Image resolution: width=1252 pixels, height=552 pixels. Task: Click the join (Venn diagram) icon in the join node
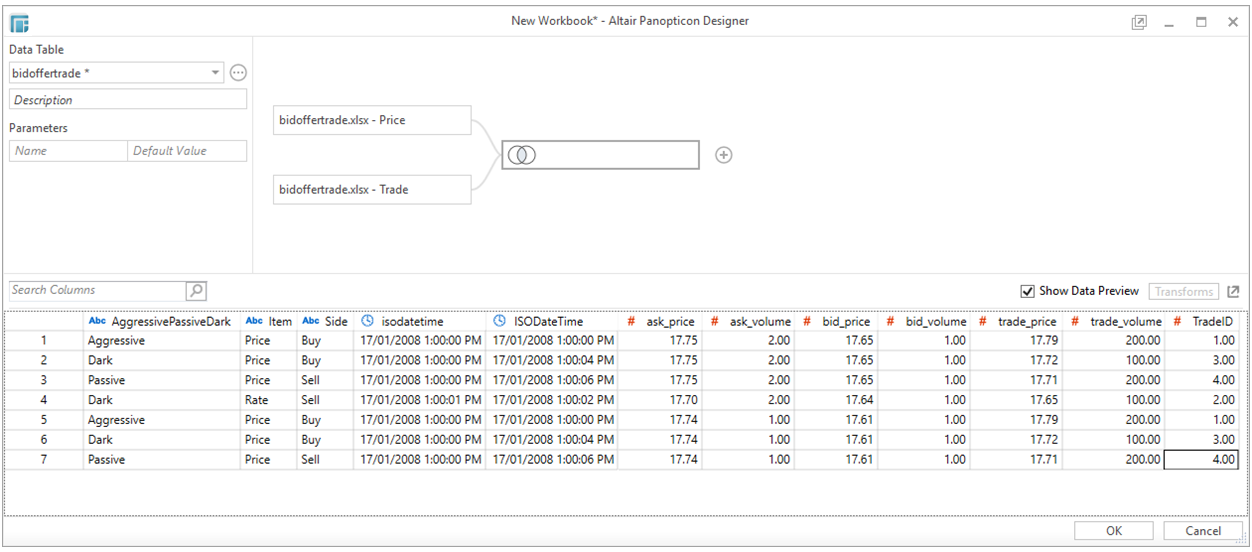pyautogui.click(x=522, y=155)
